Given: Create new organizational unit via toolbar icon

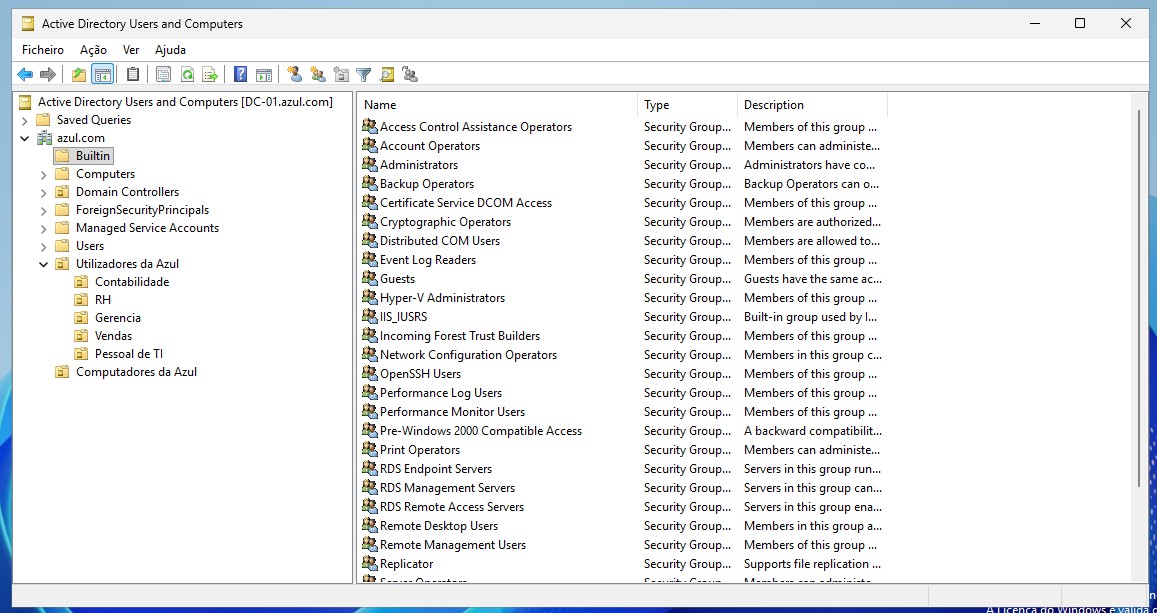Looking at the screenshot, I should (x=341, y=75).
